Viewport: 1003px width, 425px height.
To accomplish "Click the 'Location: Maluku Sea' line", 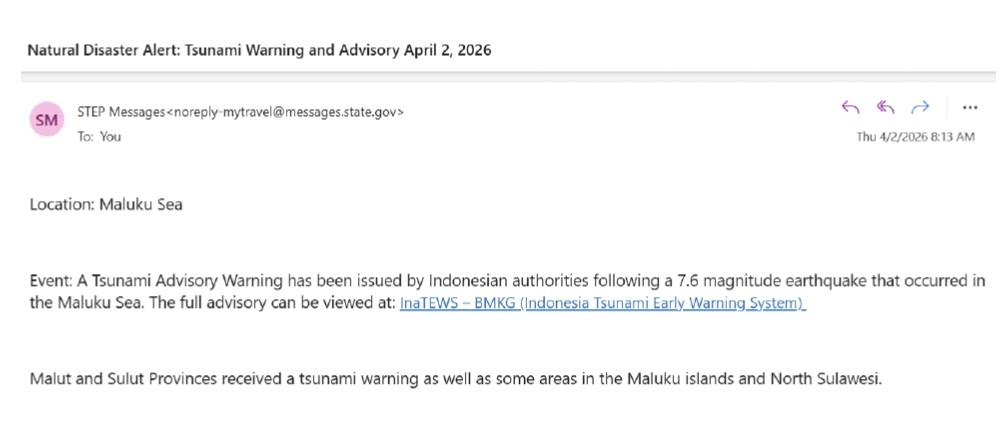I will pyautogui.click(x=106, y=205).
